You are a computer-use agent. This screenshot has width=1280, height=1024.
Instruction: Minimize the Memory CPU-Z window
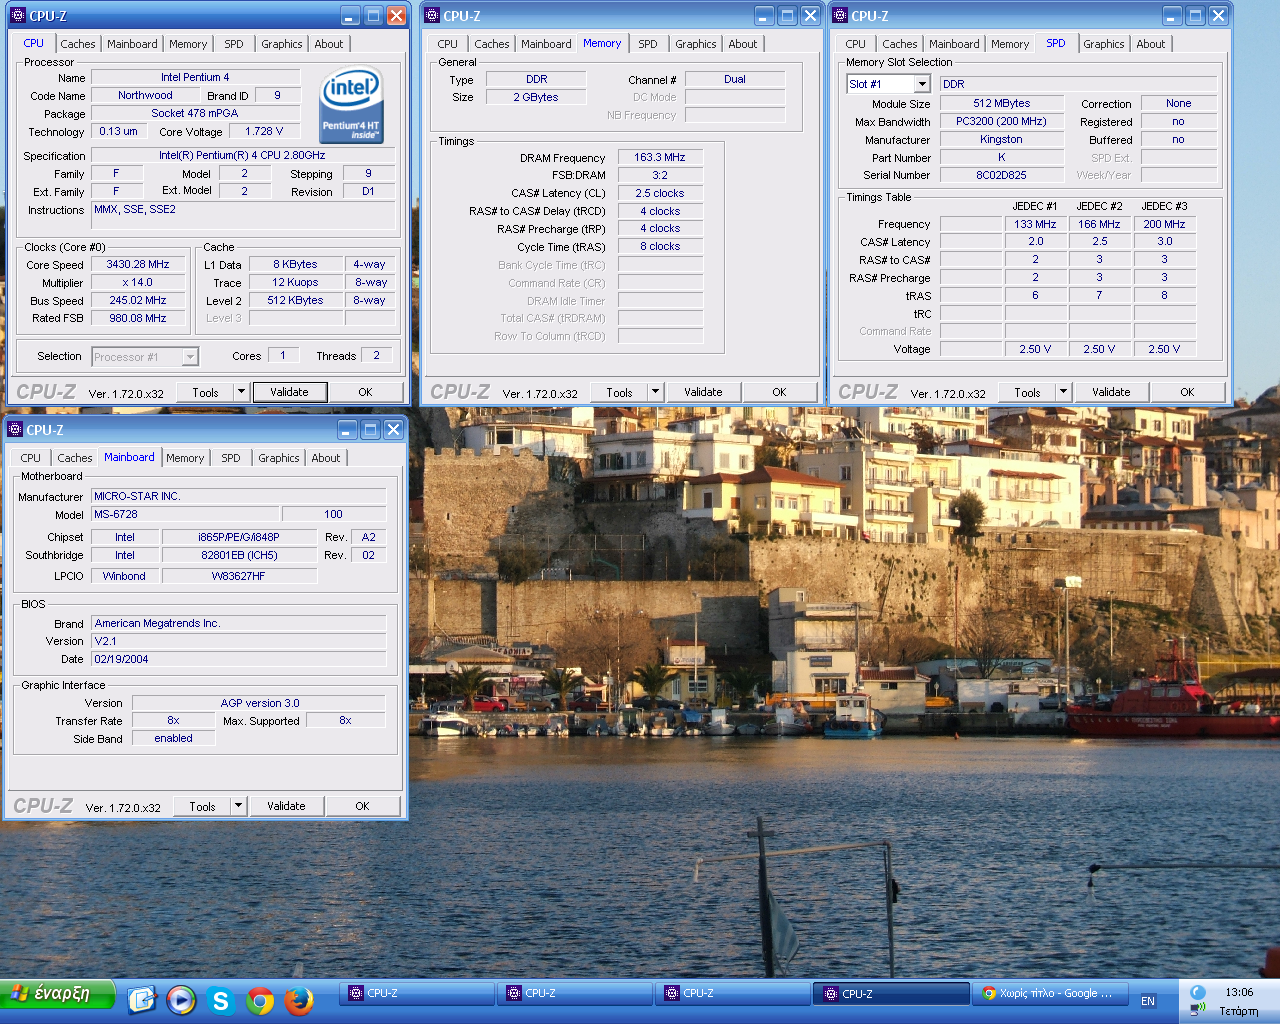(x=764, y=16)
